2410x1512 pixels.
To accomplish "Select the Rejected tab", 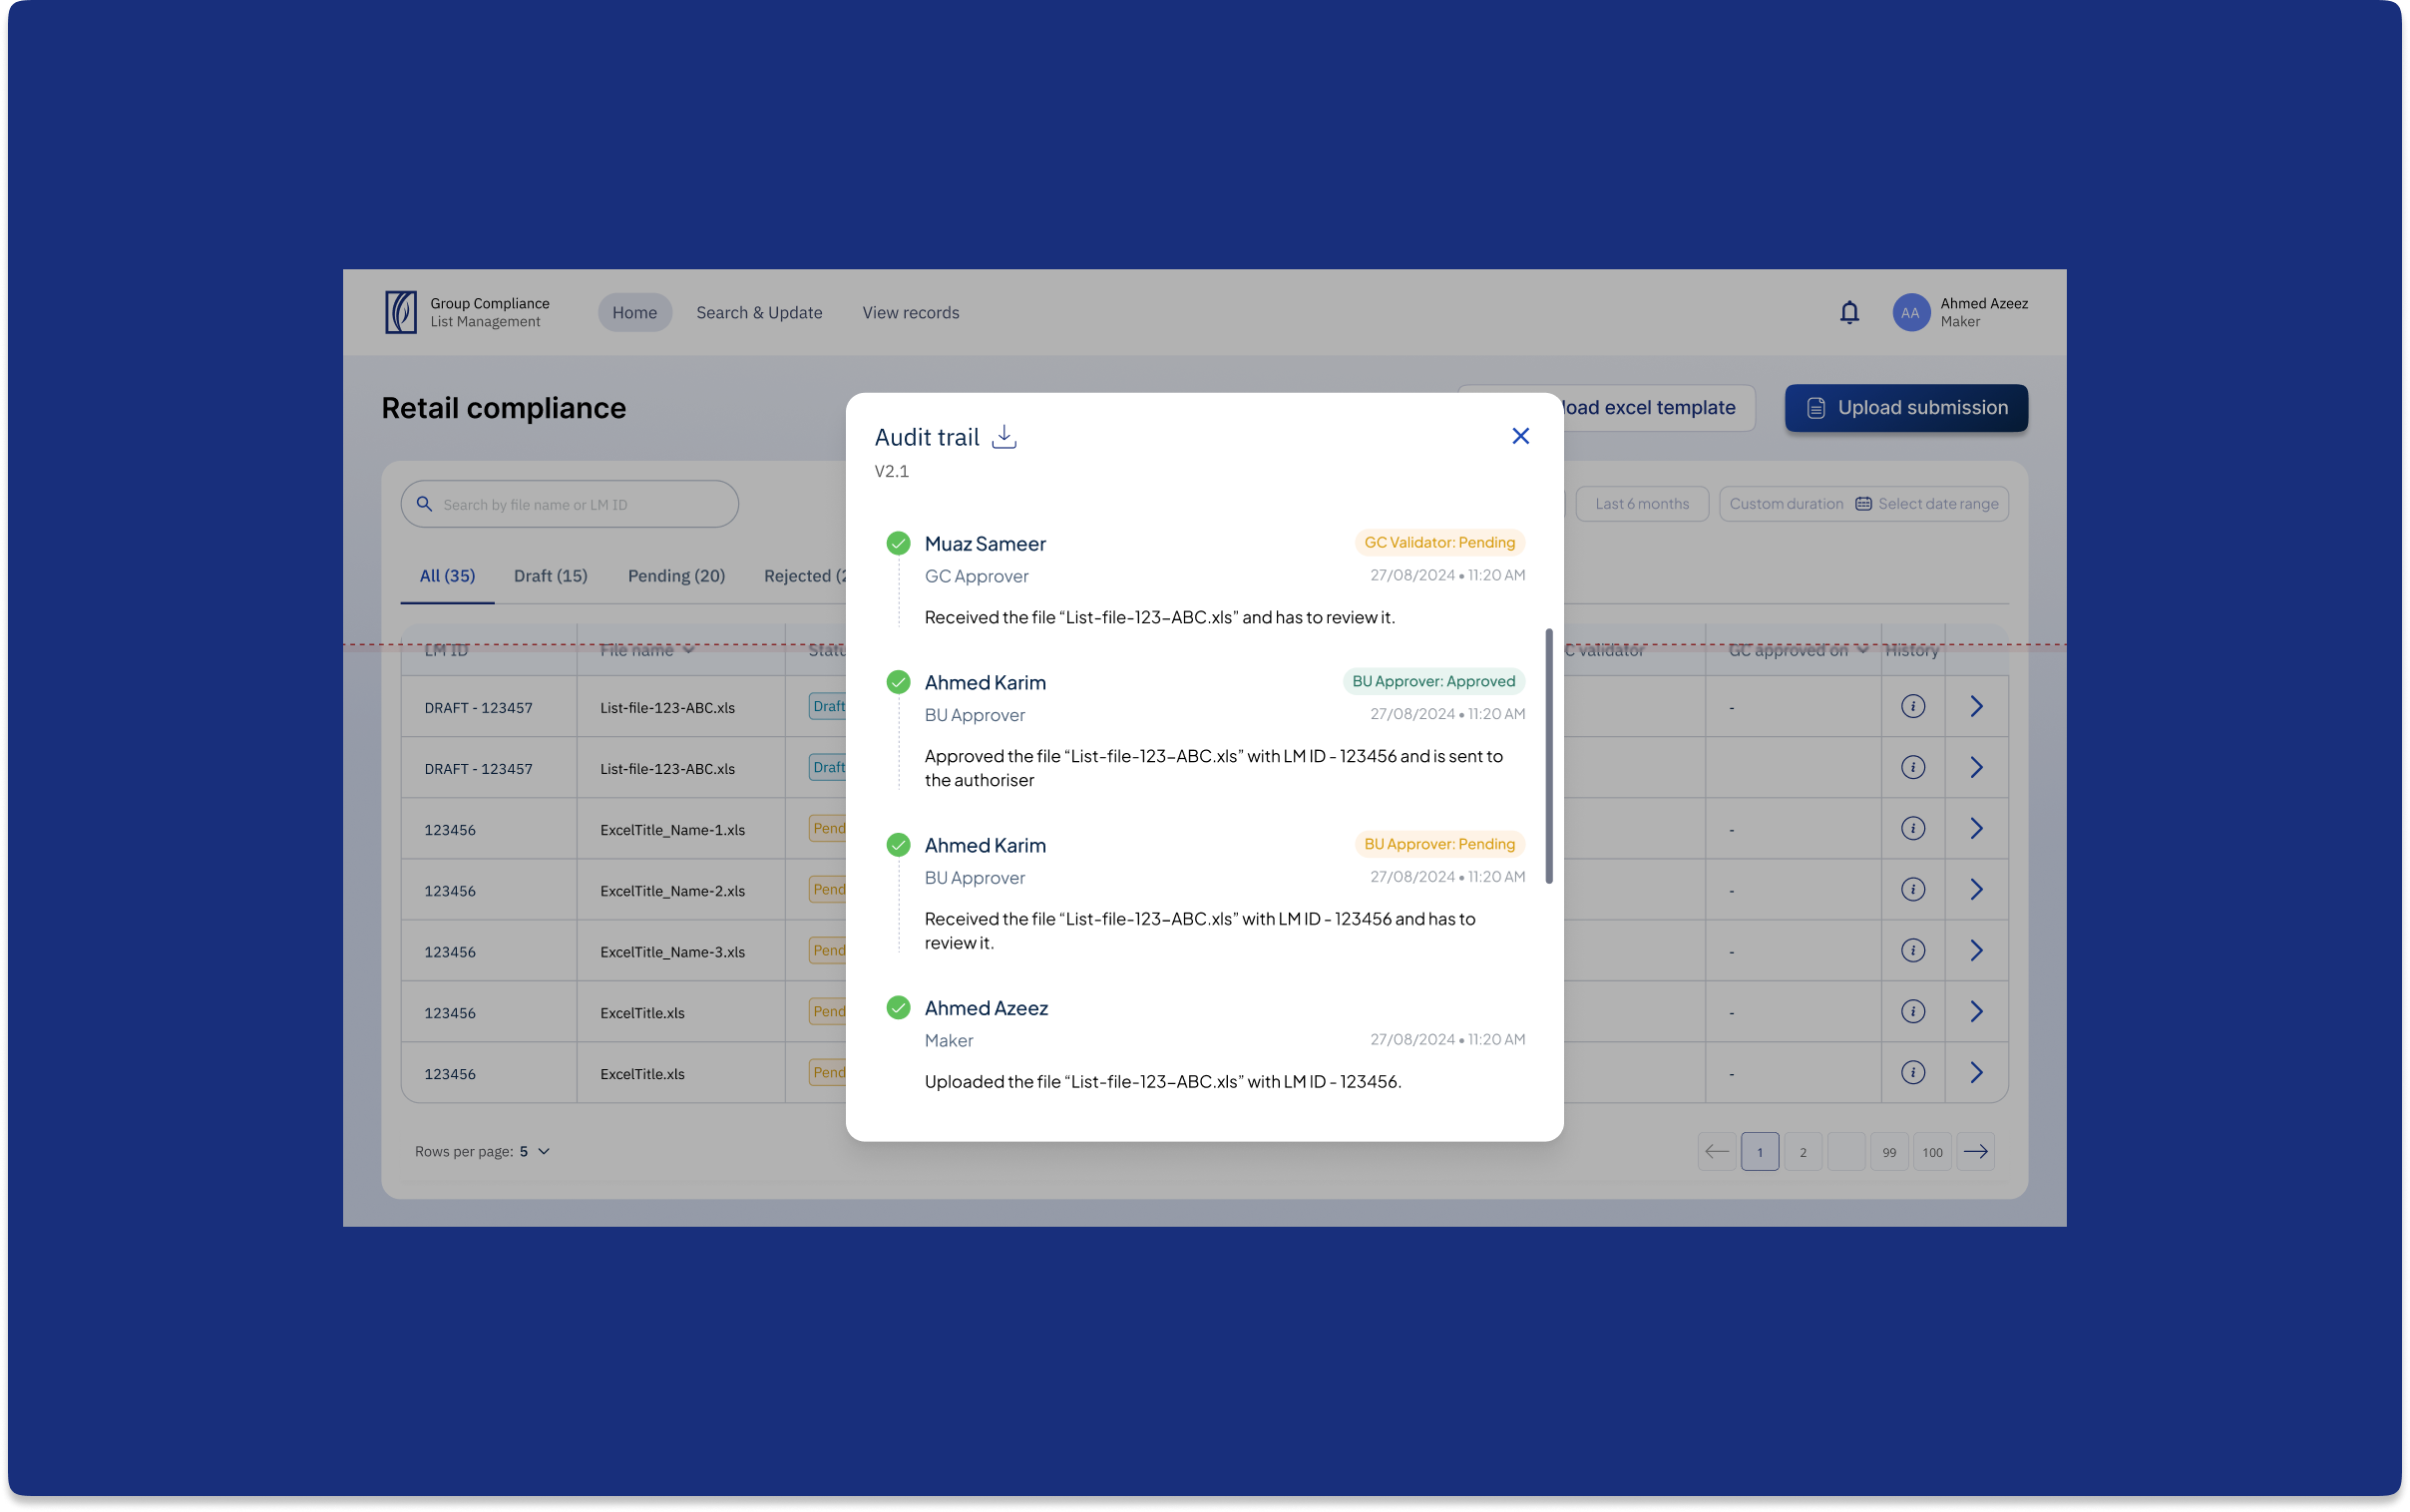I will [x=805, y=576].
